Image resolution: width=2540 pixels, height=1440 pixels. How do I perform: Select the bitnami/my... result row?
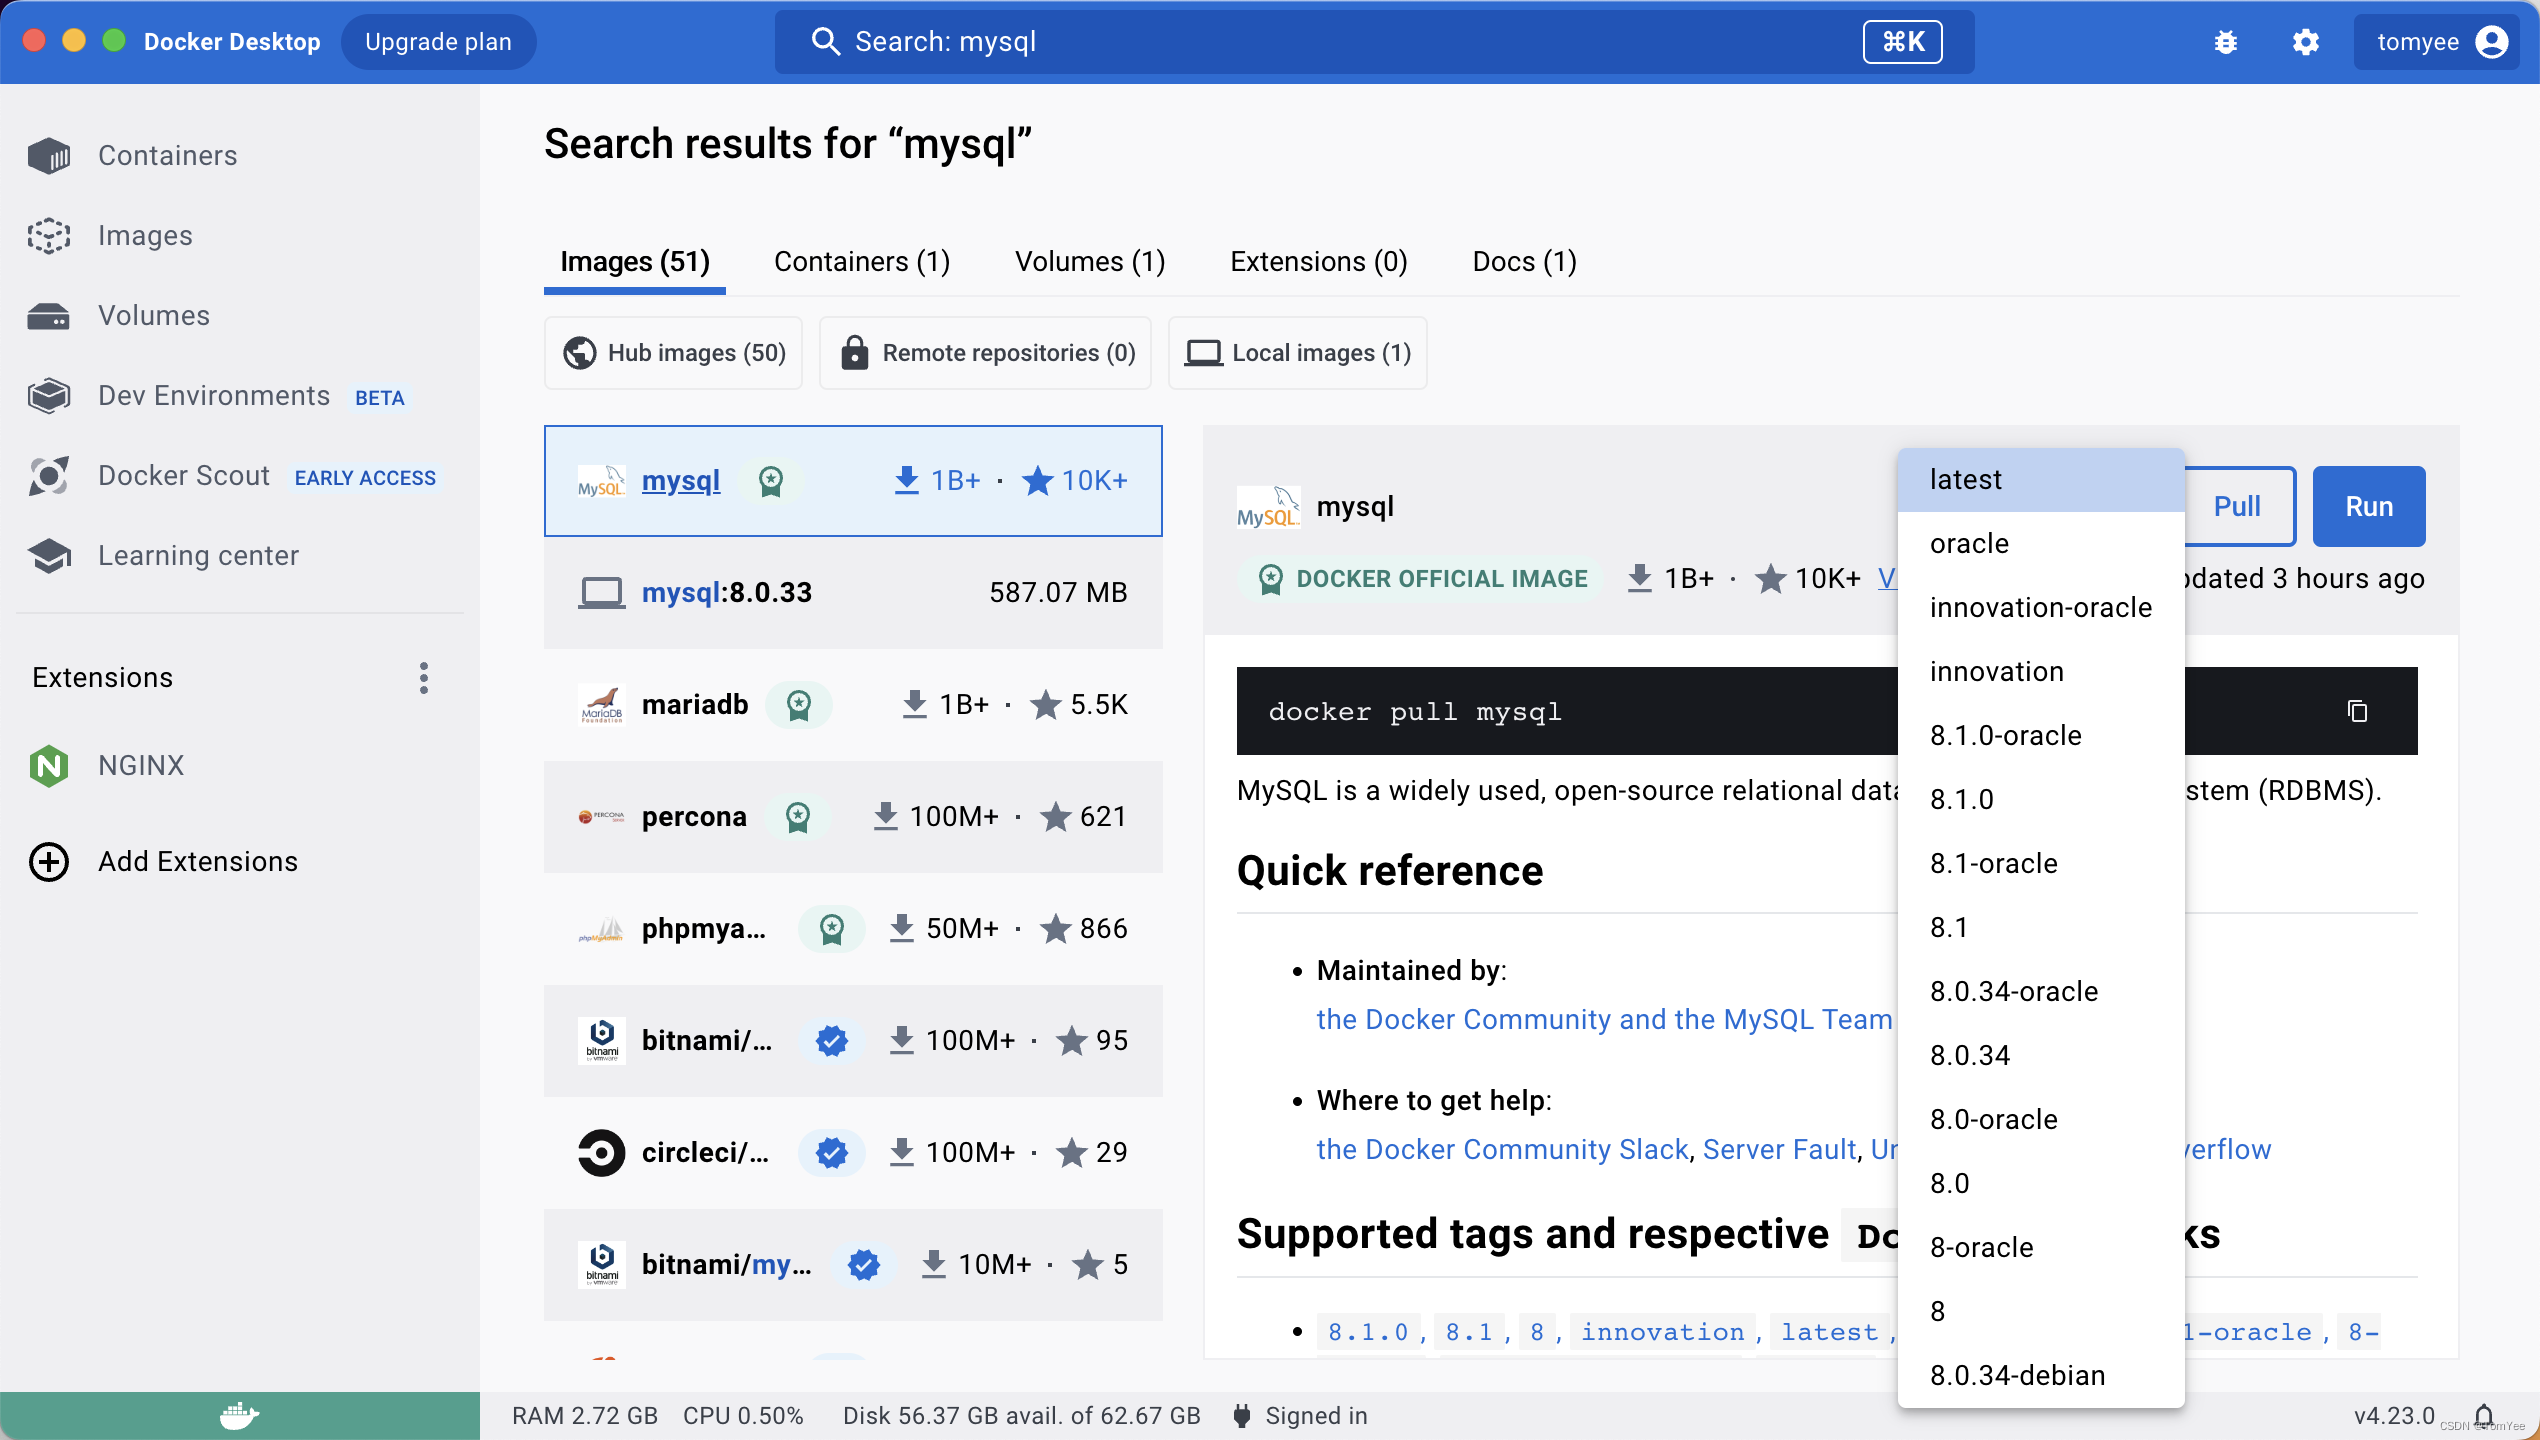click(853, 1265)
